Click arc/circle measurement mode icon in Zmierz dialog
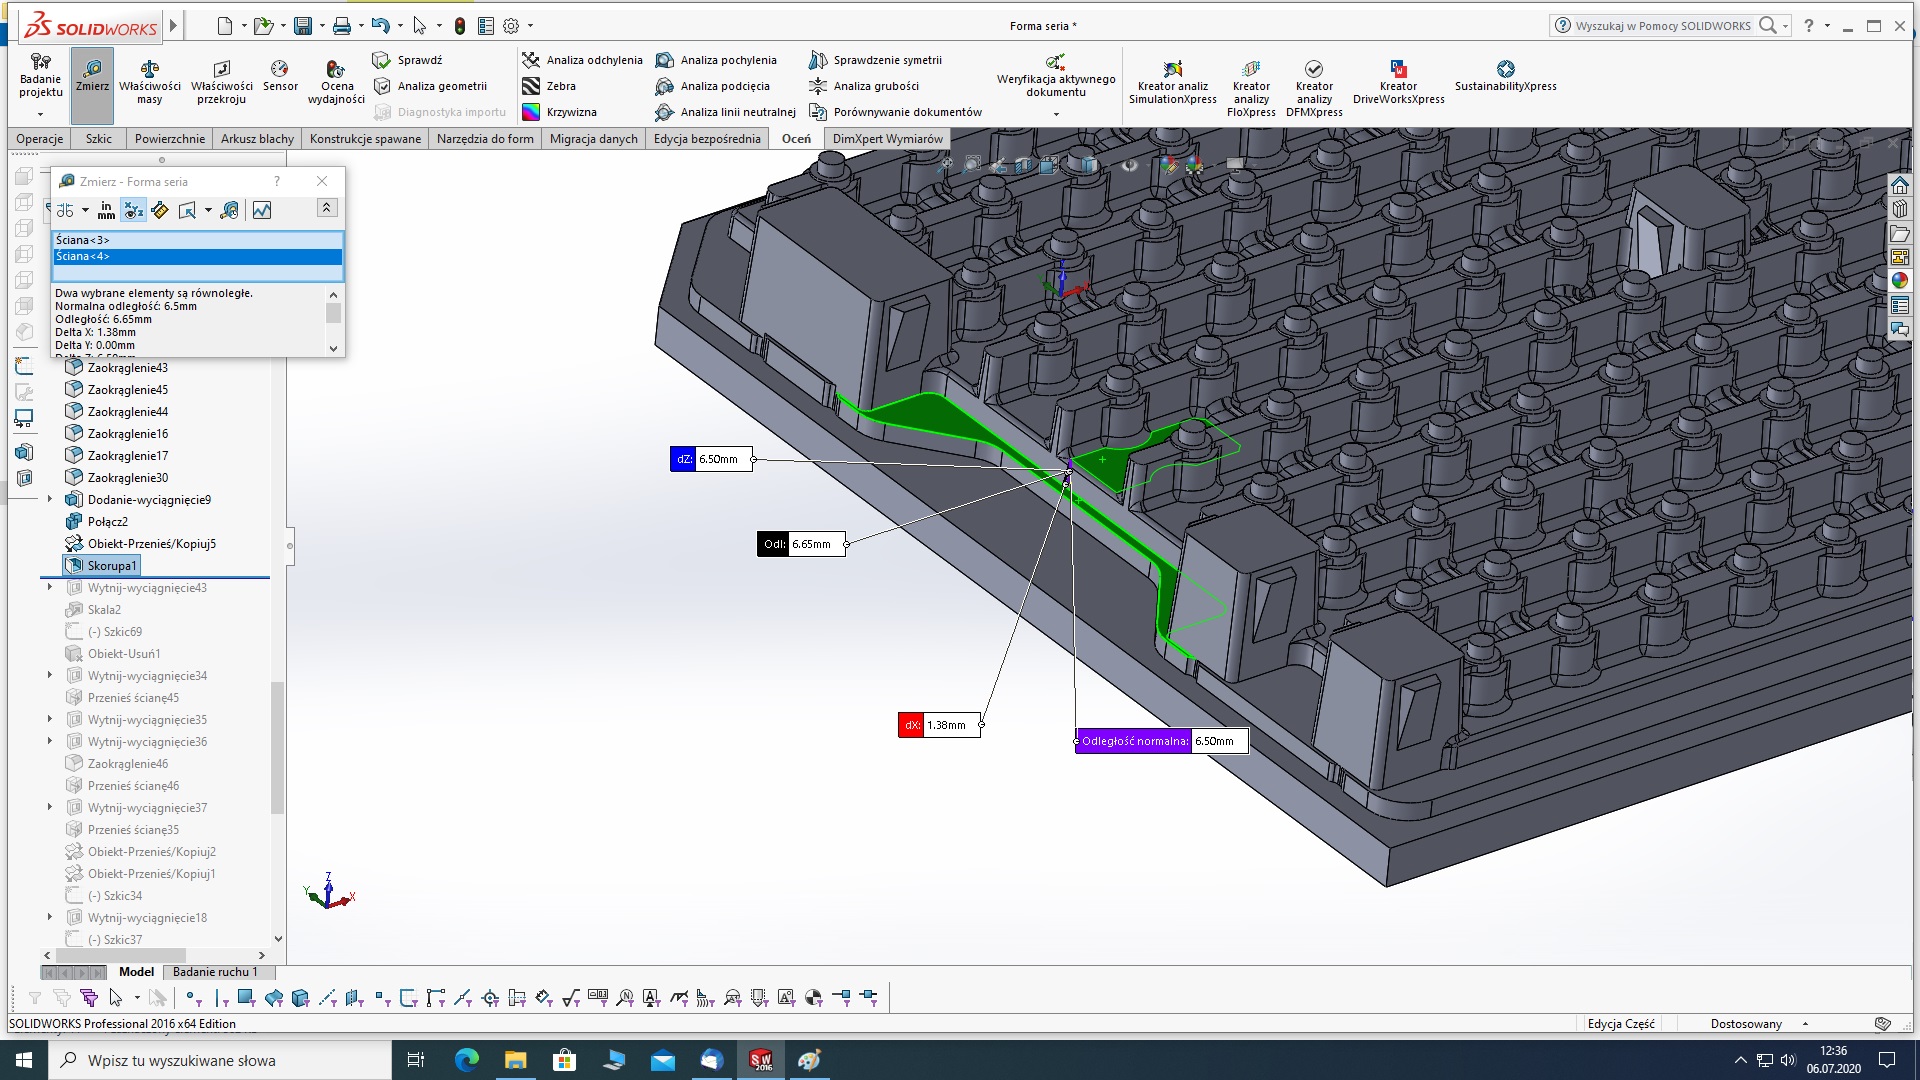The image size is (1920, 1080). 65,210
